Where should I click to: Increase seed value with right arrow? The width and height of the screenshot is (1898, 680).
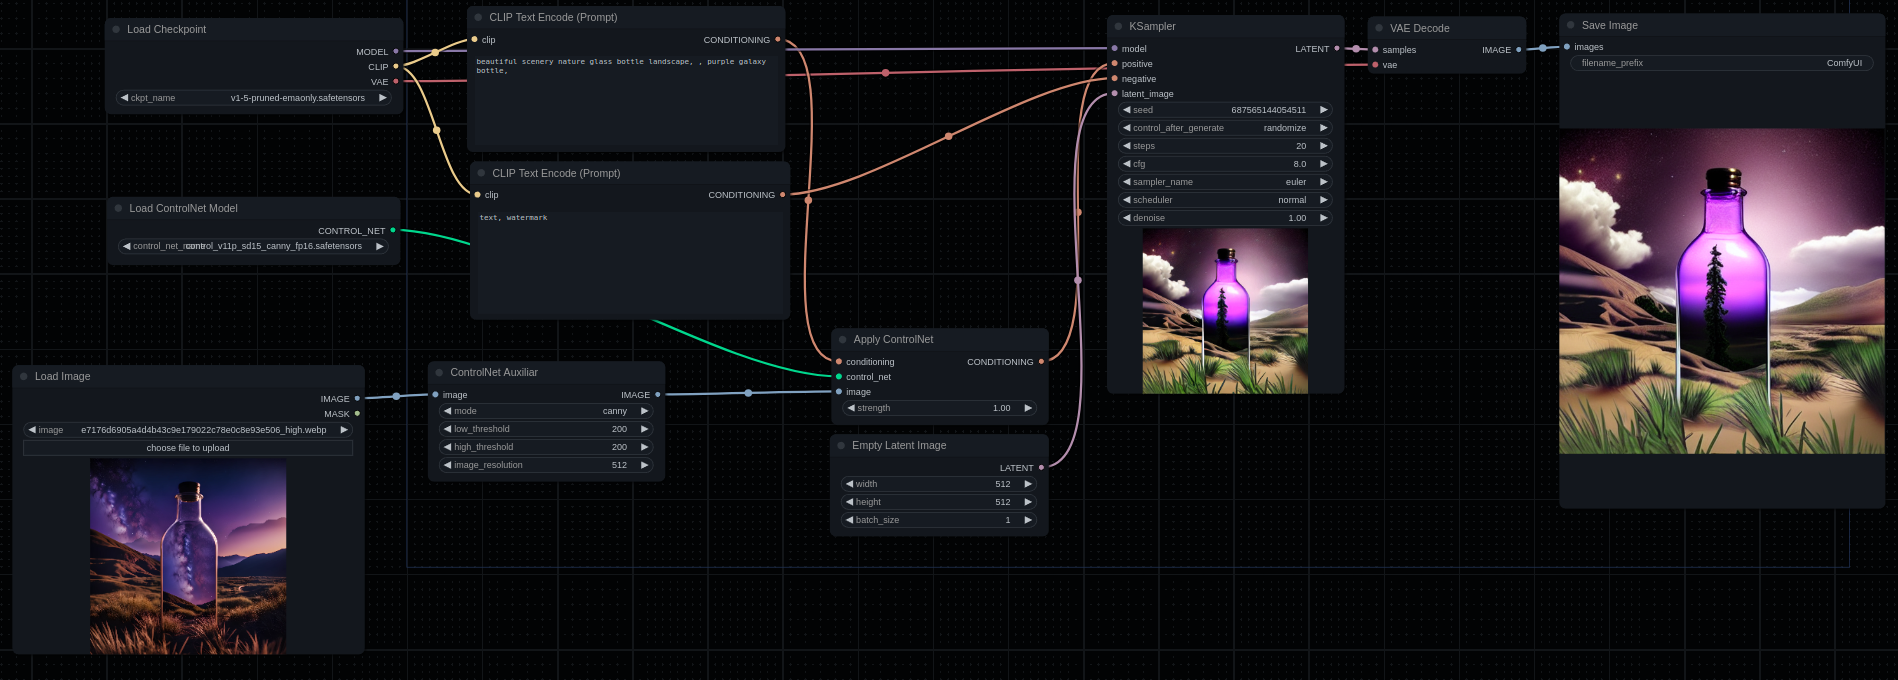point(1324,110)
